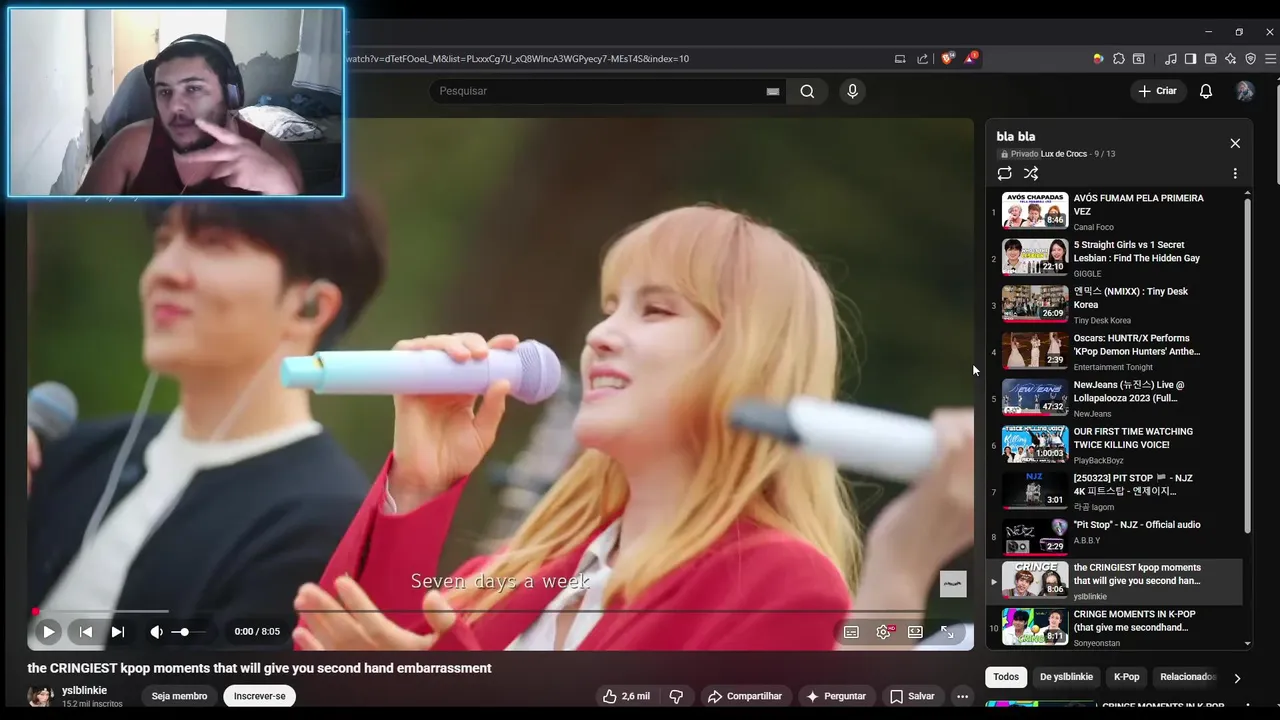Image resolution: width=1280 pixels, height=720 pixels.
Task: Click the install/cast screen icon in address bar
Action: coord(900,59)
